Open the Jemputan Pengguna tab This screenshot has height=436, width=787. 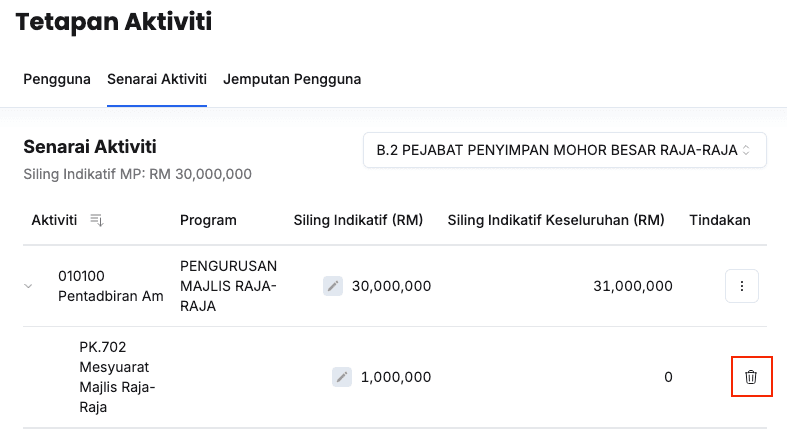coord(292,79)
